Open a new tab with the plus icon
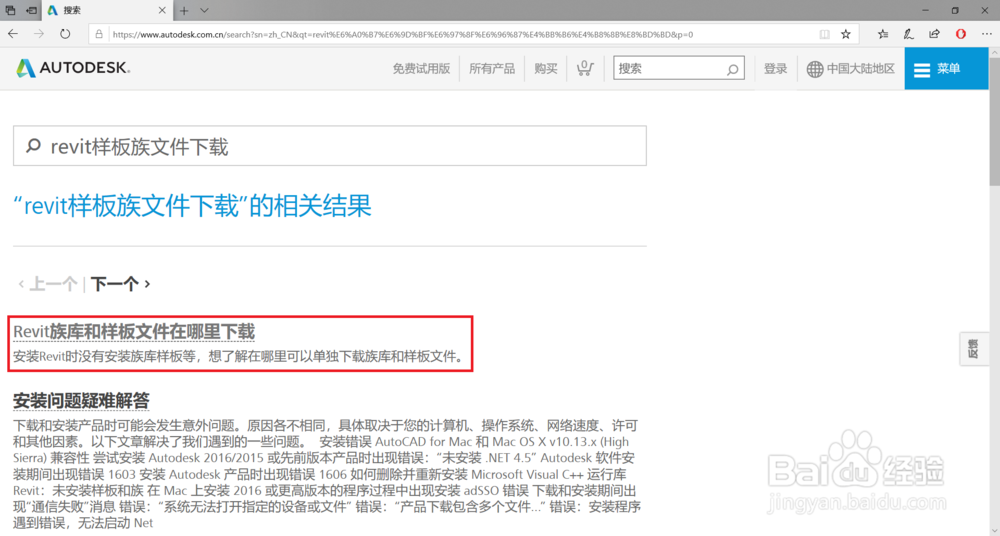 click(x=184, y=11)
